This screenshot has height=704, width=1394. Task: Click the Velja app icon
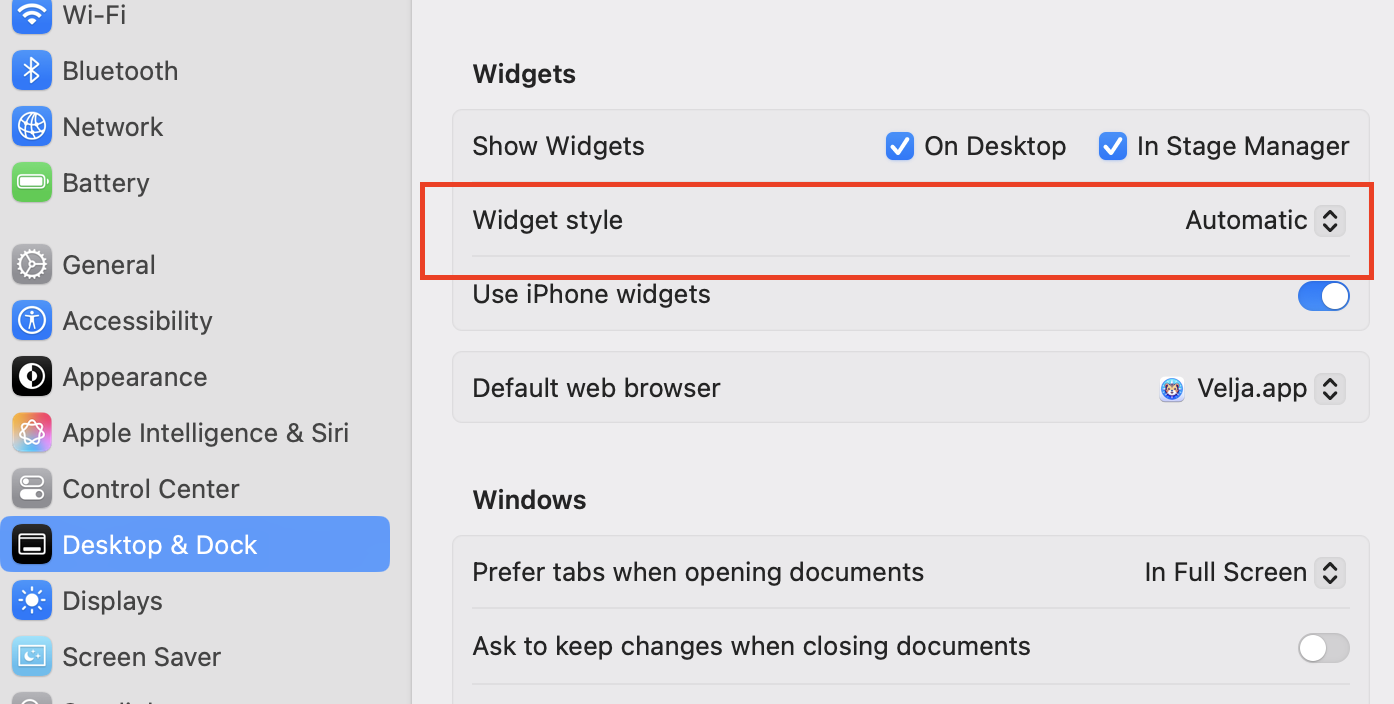point(1172,388)
